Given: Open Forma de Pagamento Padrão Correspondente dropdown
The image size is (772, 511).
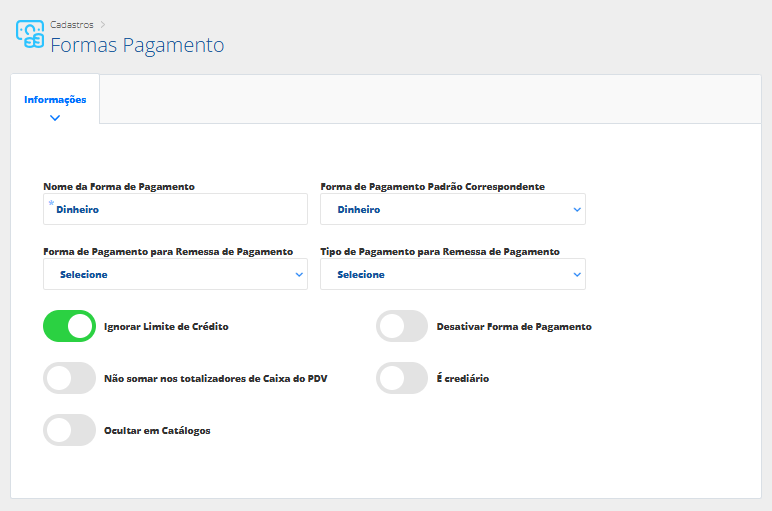Looking at the screenshot, I should tap(452, 210).
